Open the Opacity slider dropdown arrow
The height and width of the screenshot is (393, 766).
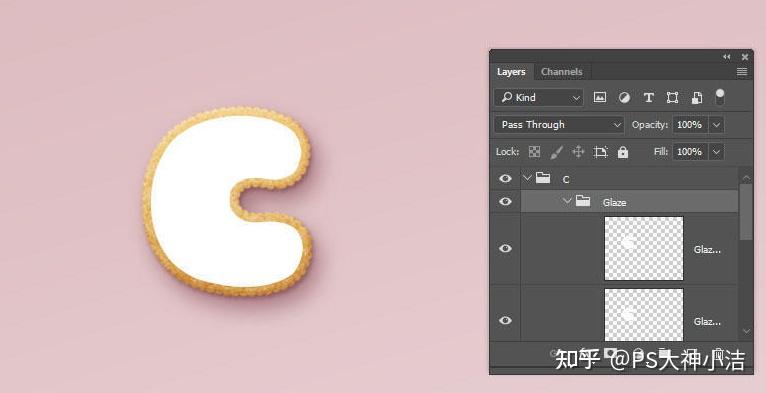(716, 125)
